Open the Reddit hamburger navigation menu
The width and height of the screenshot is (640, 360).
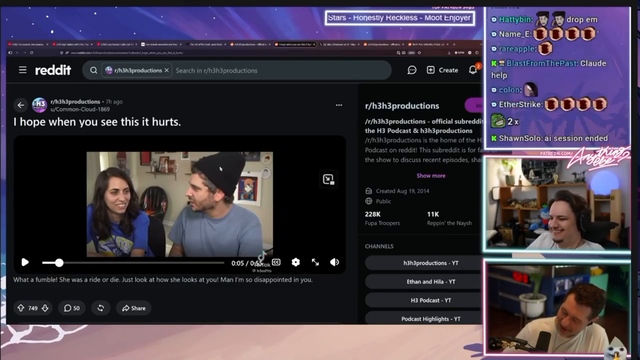[22, 70]
